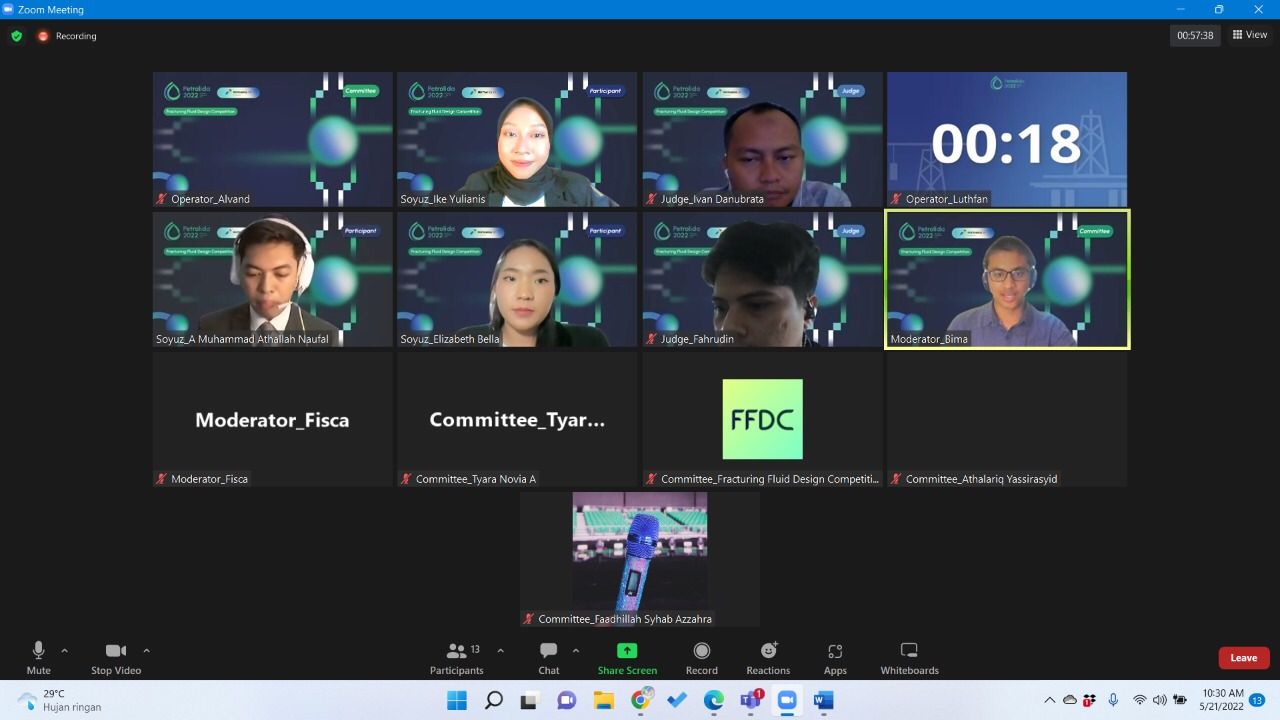Open the Apps panel
This screenshot has width=1280, height=720.
click(x=835, y=656)
